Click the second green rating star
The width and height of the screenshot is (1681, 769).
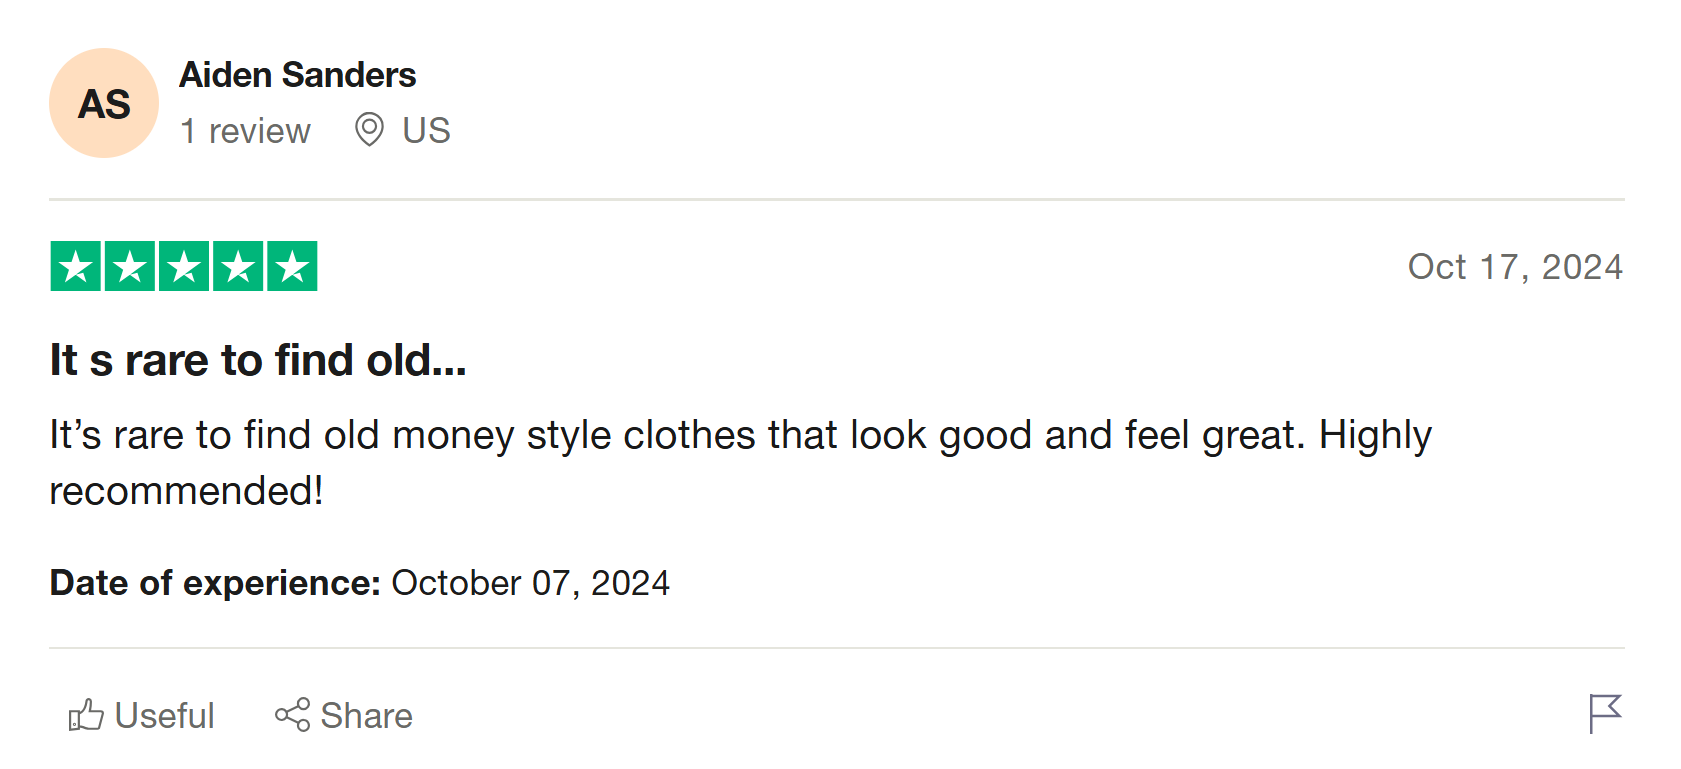click(x=130, y=266)
